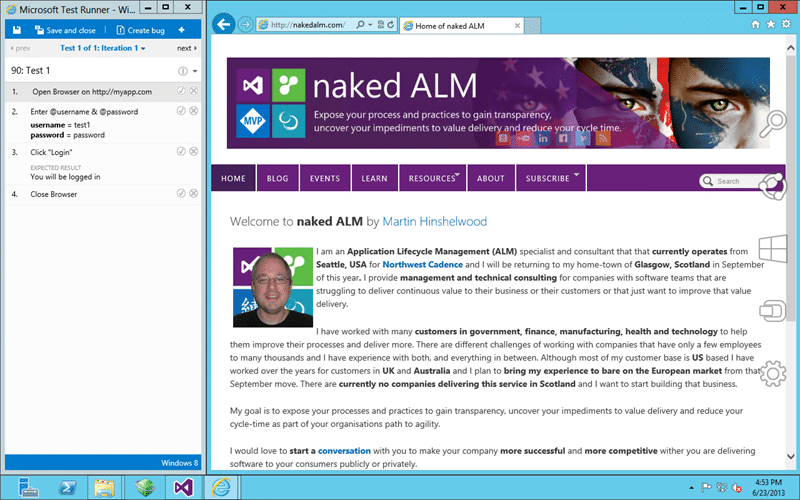800x500 pixels.
Task: Click the Facebook icon in the banner
Action: (563, 138)
